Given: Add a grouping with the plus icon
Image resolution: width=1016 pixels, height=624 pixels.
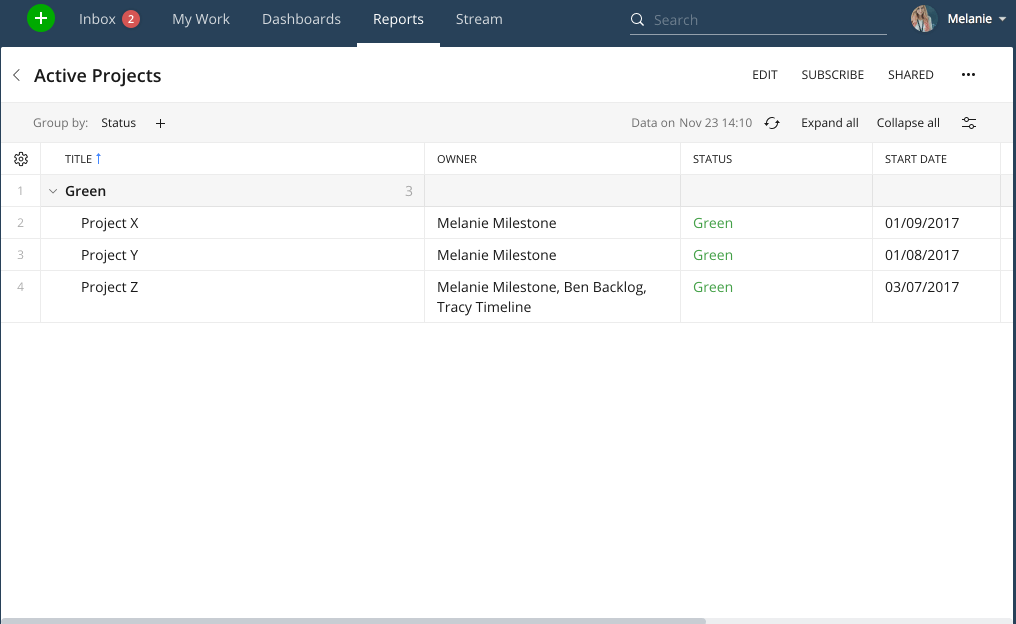Looking at the screenshot, I should [160, 123].
